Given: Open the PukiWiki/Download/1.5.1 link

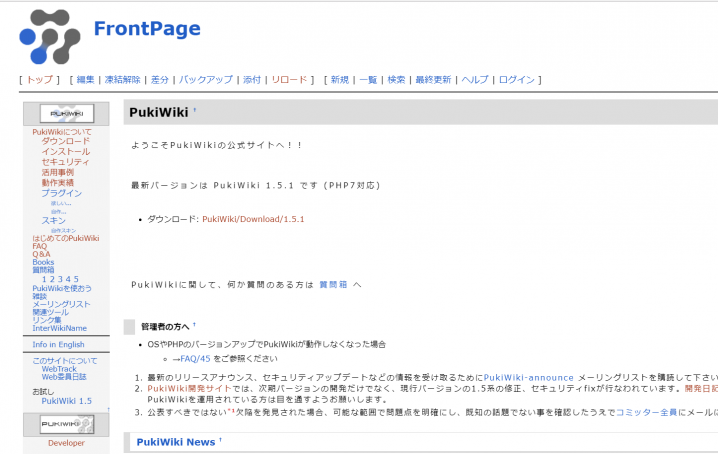Looking at the screenshot, I should click(x=253, y=219).
